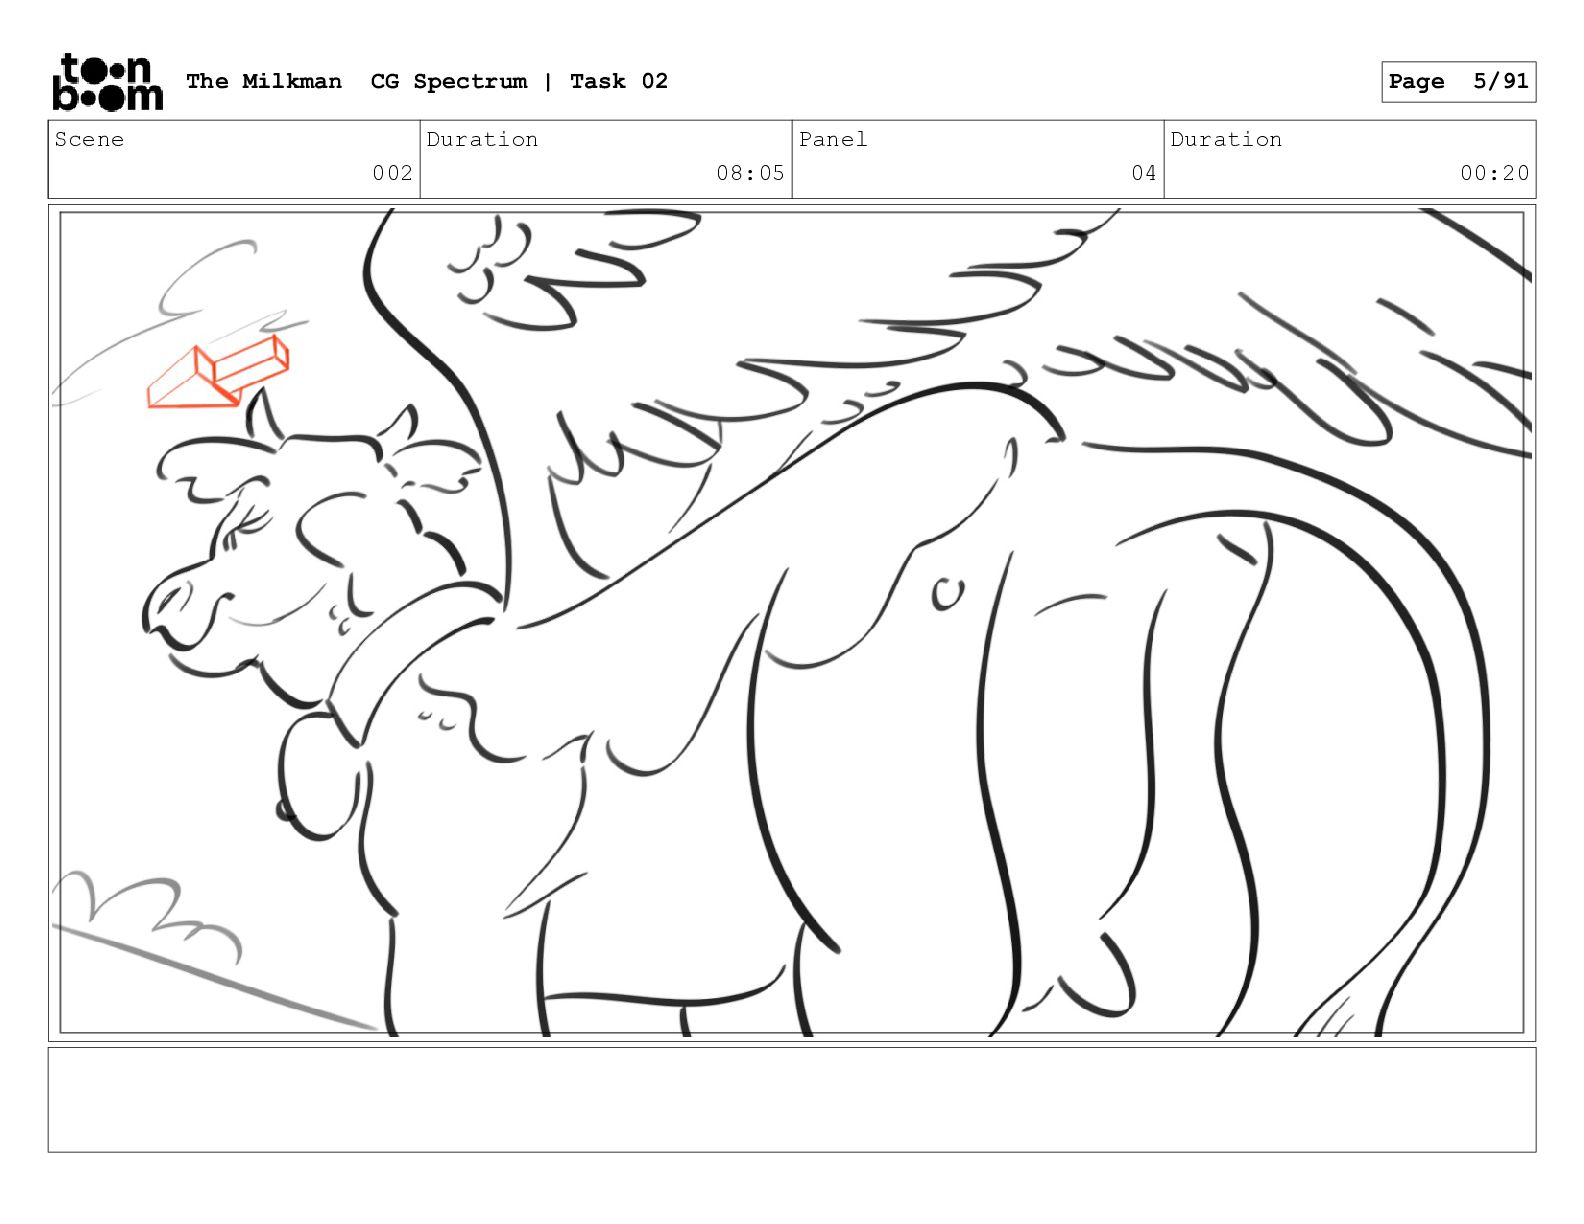Click the storyboard panel drawing of the winged cow
This screenshot has width=1584, height=1224.
pos(791,622)
